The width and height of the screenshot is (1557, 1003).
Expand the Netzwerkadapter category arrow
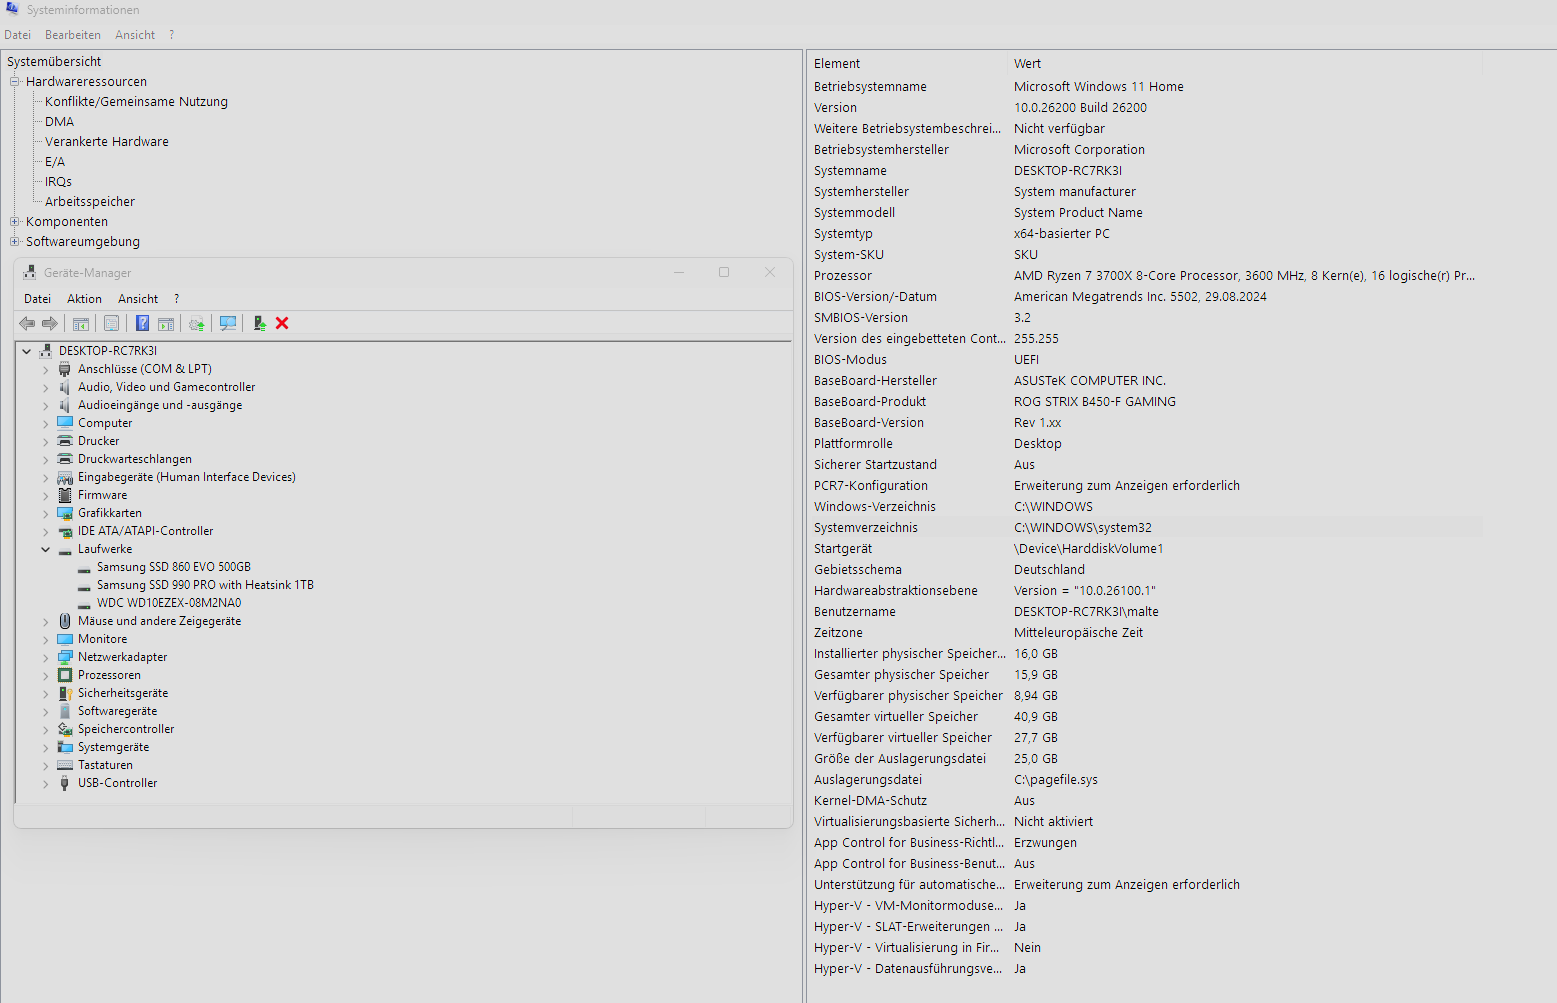(x=45, y=657)
